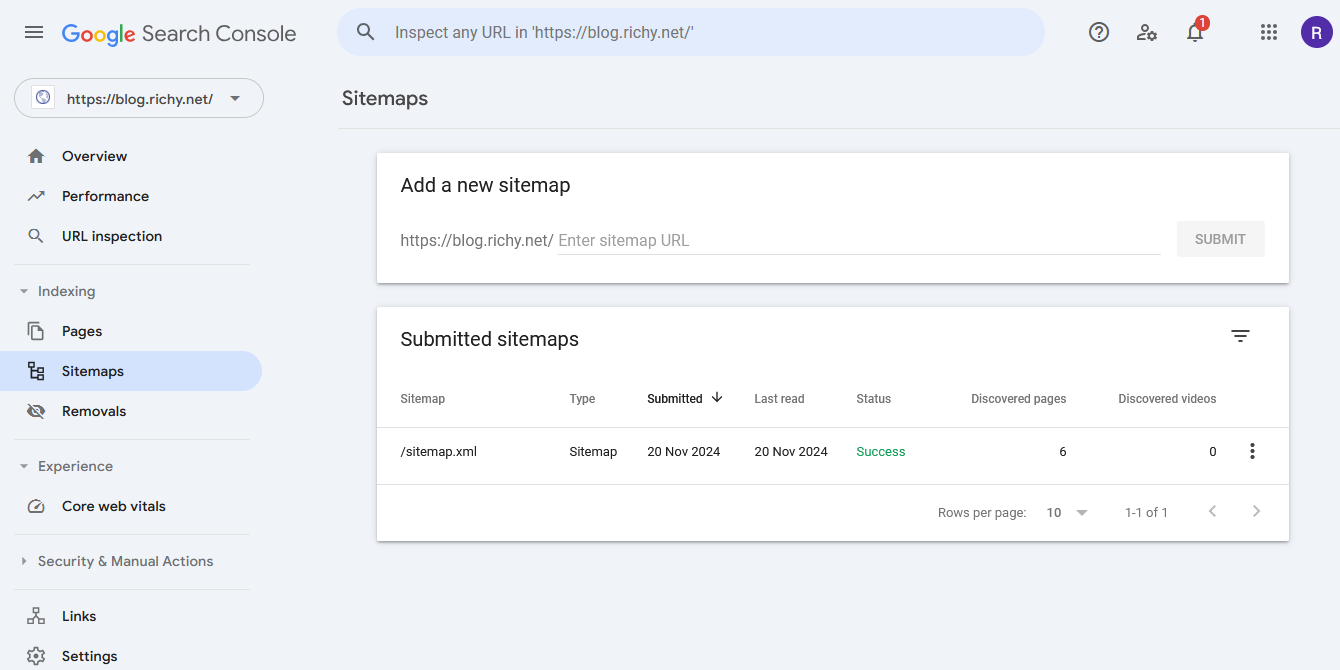Click the Sitemaps page heading
The width and height of the screenshot is (1340, 670).
385,98
